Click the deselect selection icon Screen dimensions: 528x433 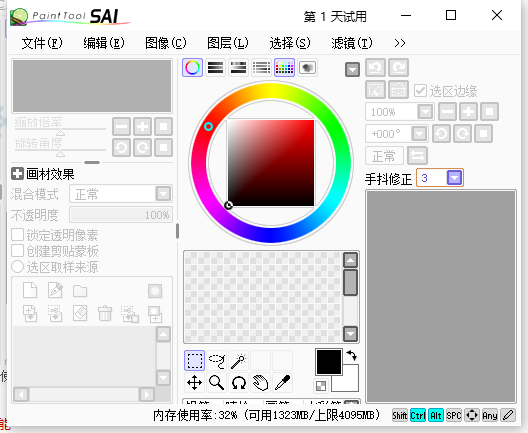(375, 90)
